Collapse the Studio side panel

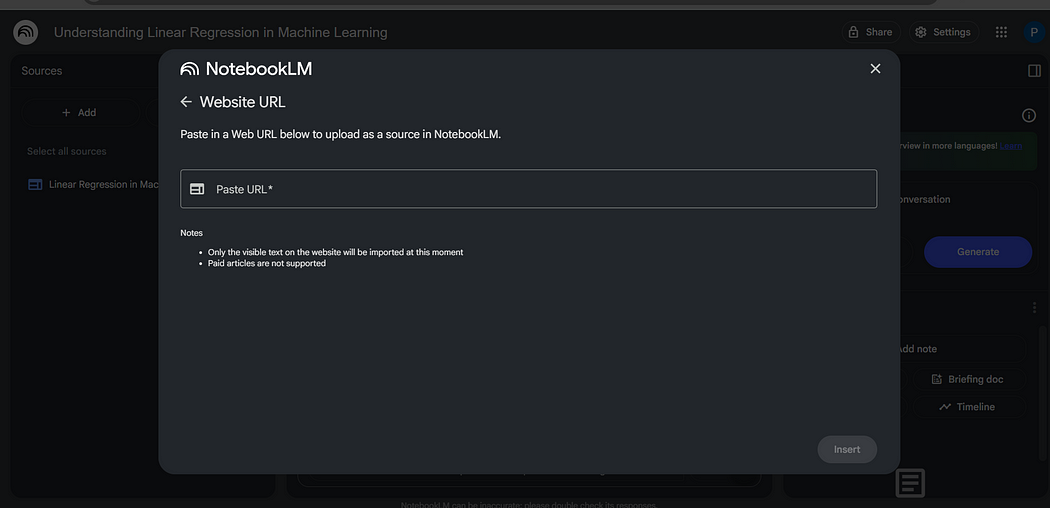pos(1034,71)
